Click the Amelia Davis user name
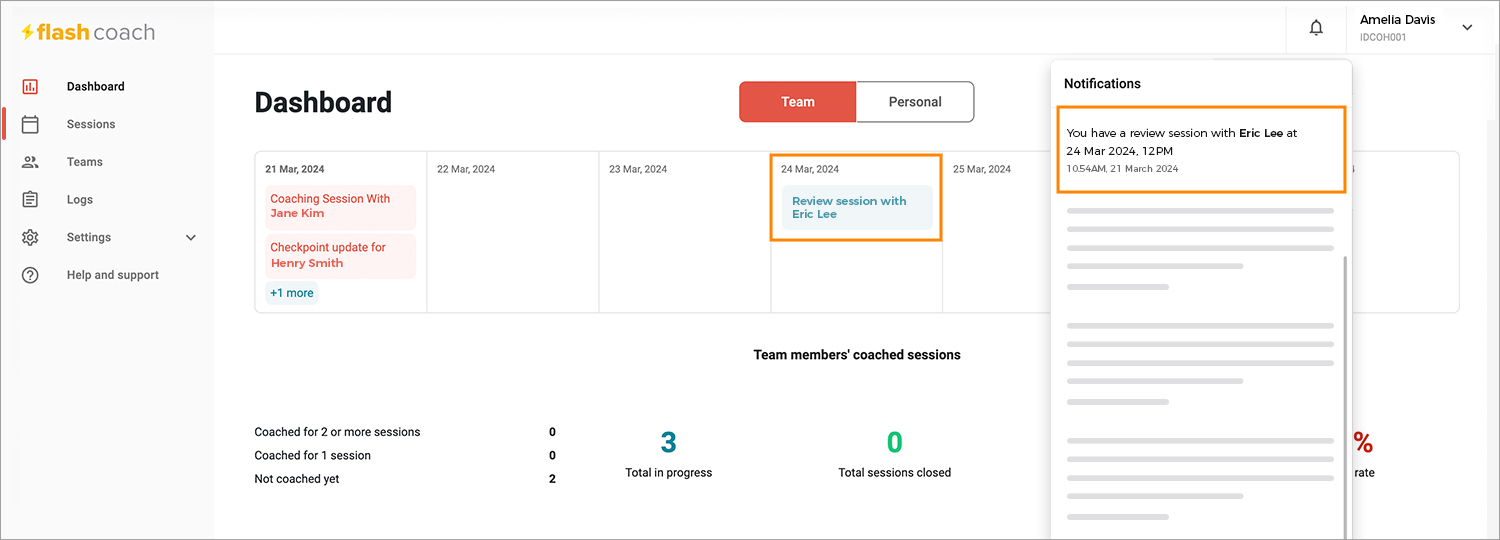This screenshot has height=540, width=1500. 1398,20
